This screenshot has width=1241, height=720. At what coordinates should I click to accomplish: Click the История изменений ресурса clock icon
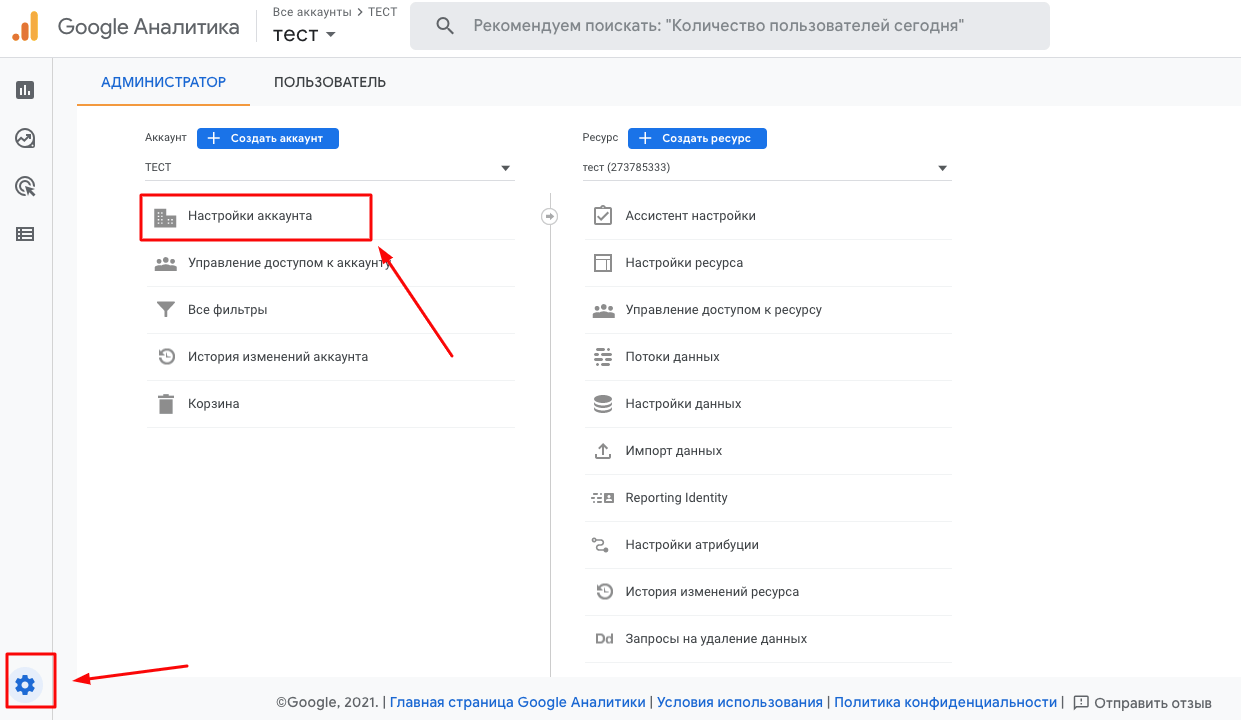[604, 592]
